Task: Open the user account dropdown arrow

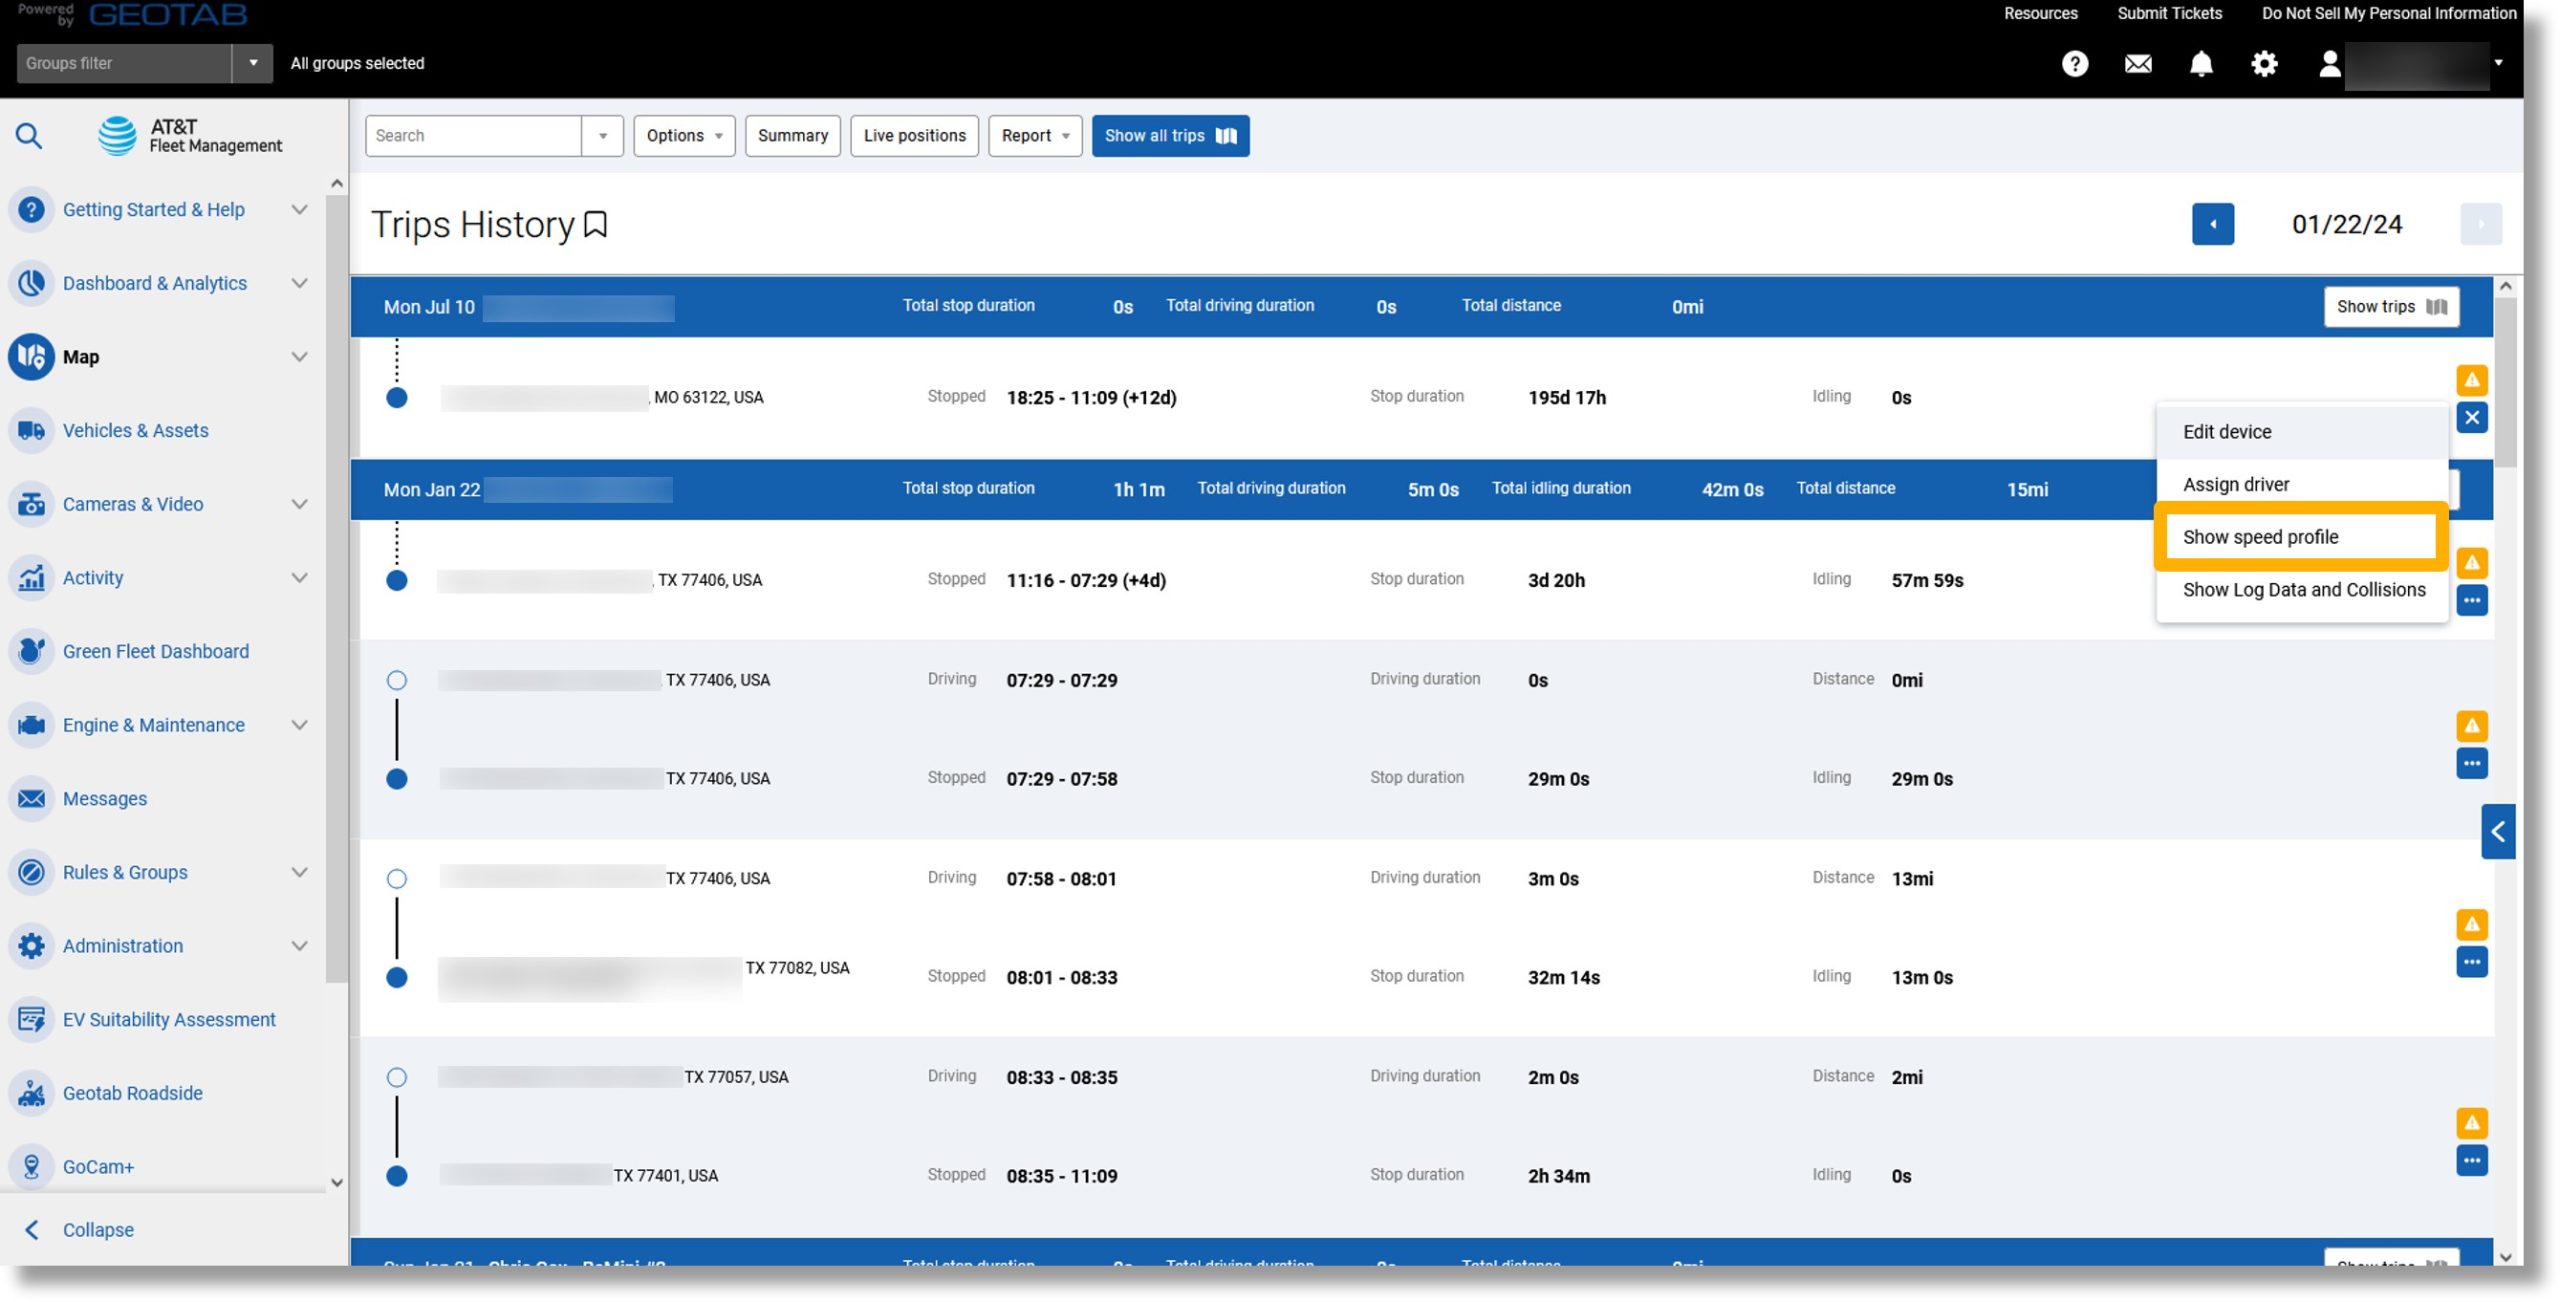Action: point(2498,62)
